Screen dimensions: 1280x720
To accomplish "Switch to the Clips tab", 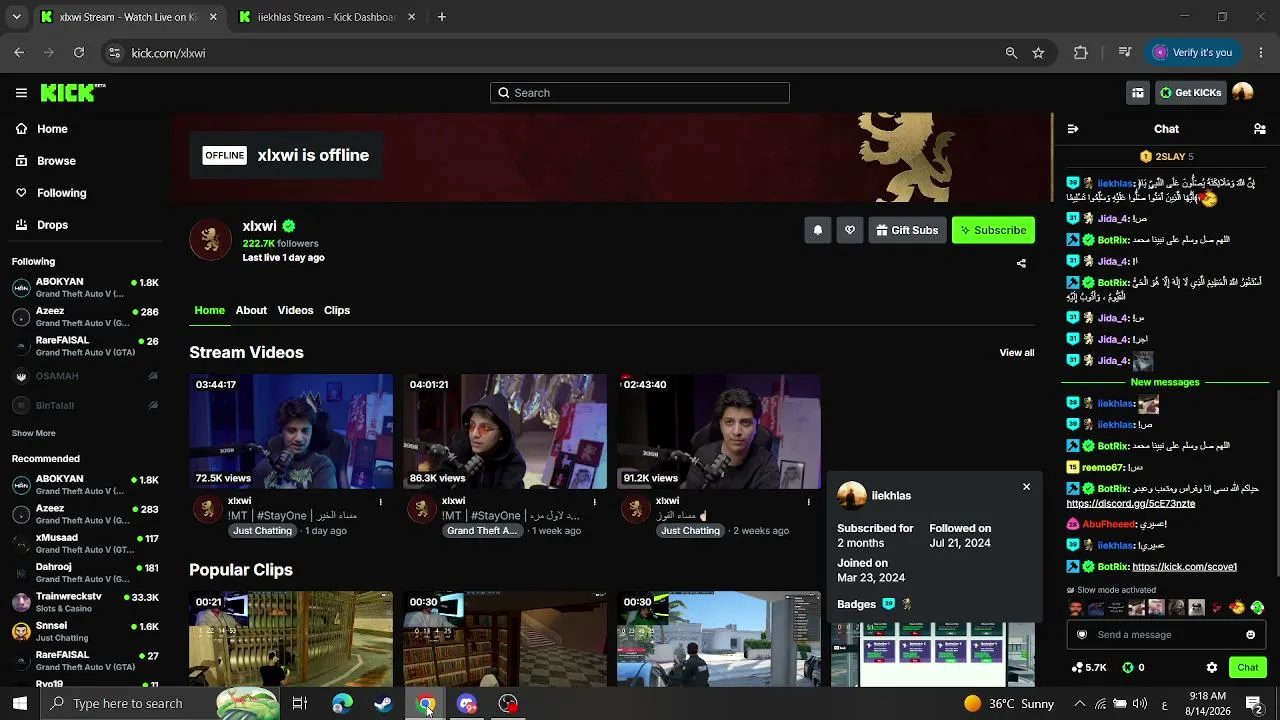I will point(337,310).
